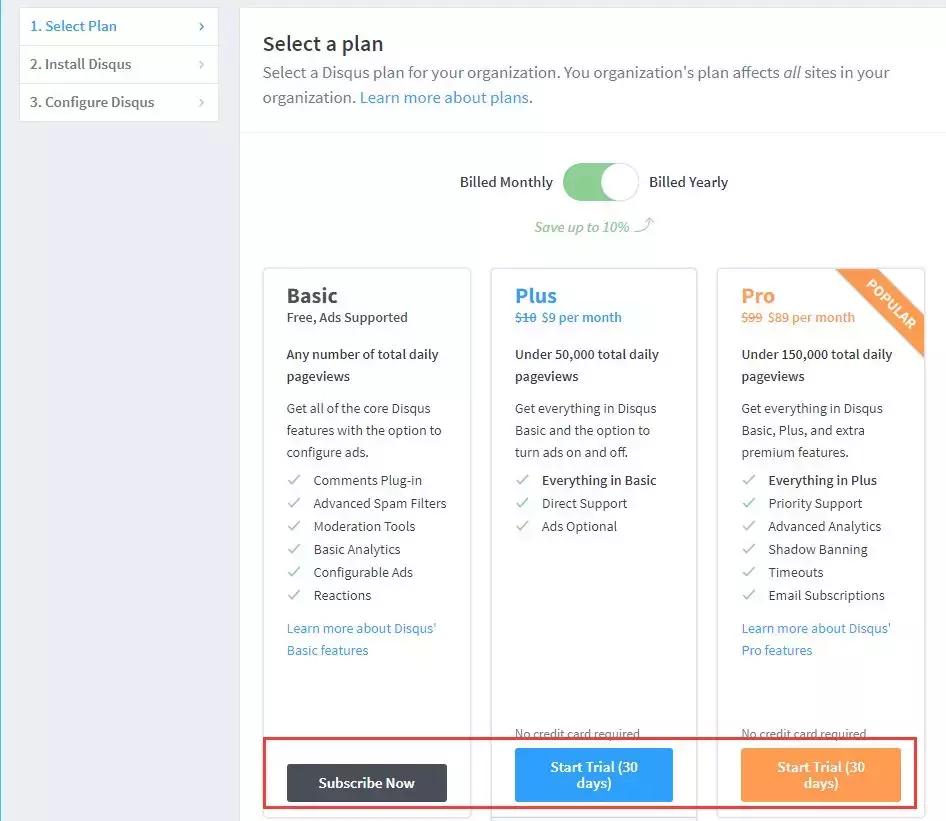946x821 pixels.
Task: Click chevron next to Install Disqus
Action: point(201,65)
